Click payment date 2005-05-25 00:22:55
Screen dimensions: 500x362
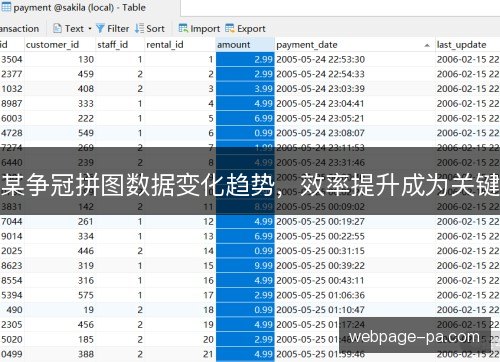pos(355,236)
